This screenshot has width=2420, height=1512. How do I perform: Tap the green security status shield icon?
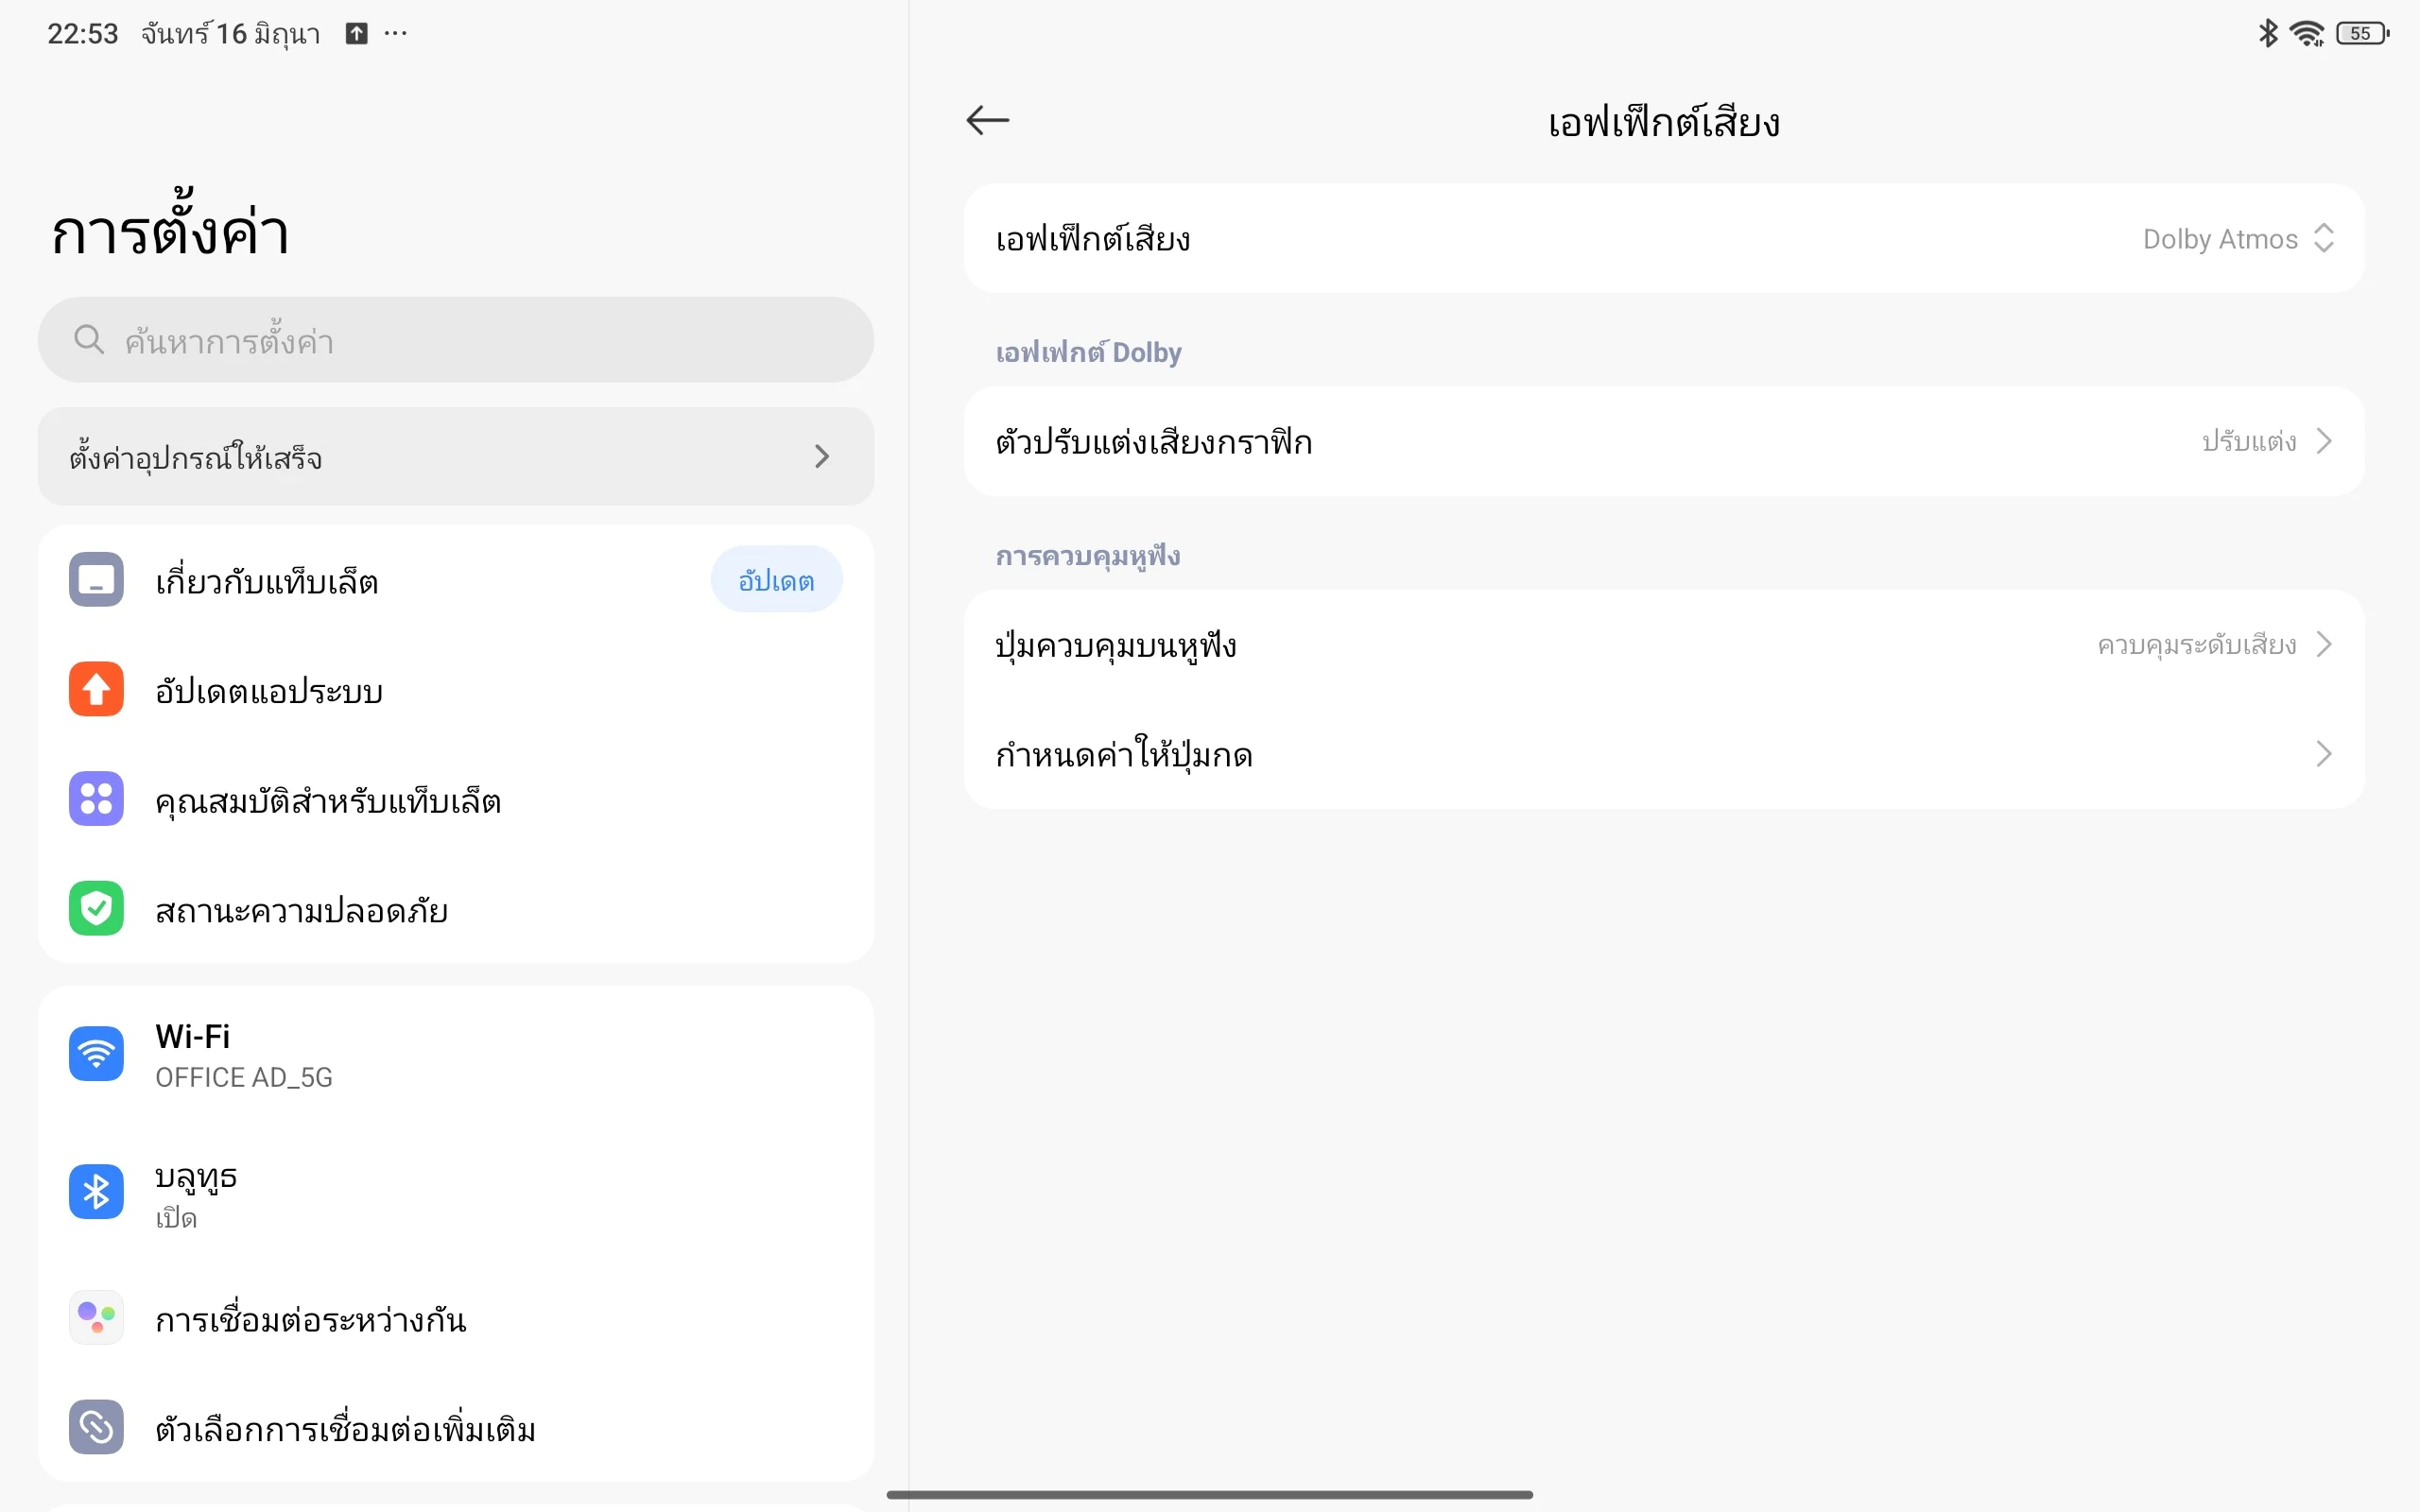click(96, 908)
